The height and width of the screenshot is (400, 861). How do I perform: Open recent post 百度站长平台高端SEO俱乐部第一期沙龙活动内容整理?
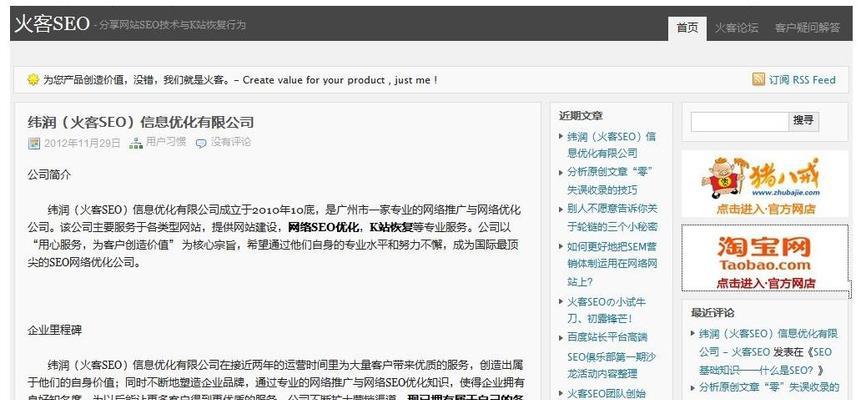[611, 355]
